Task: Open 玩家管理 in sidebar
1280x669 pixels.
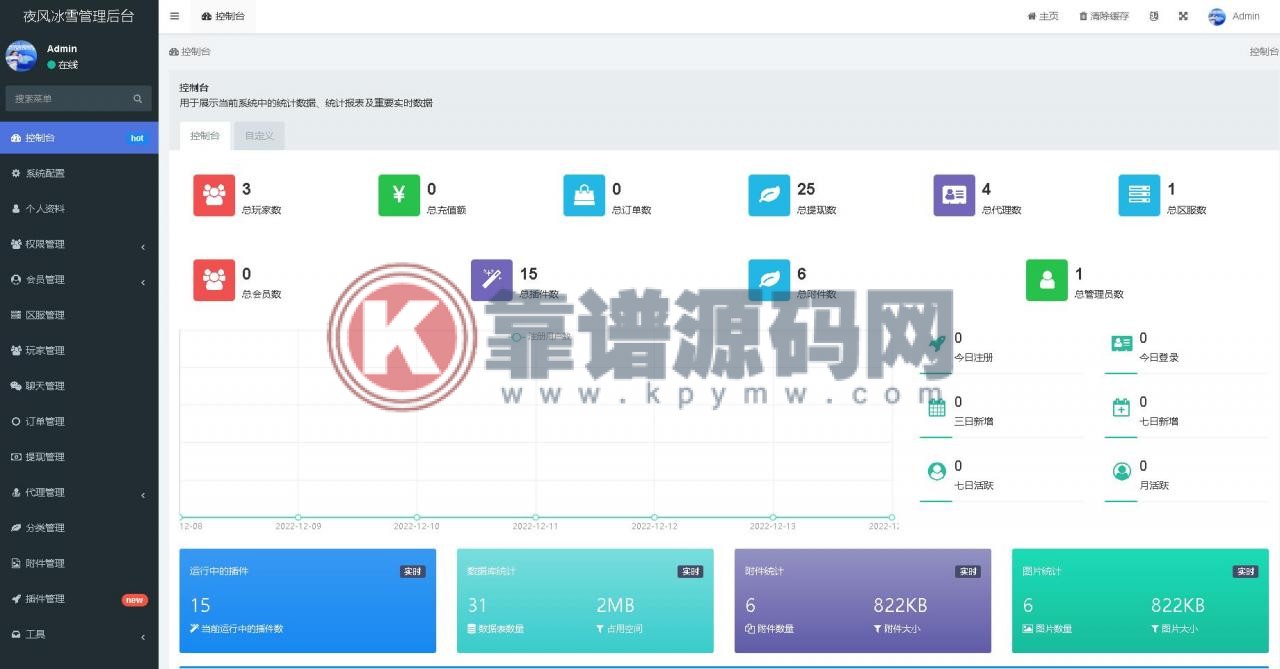Action: 79,350
